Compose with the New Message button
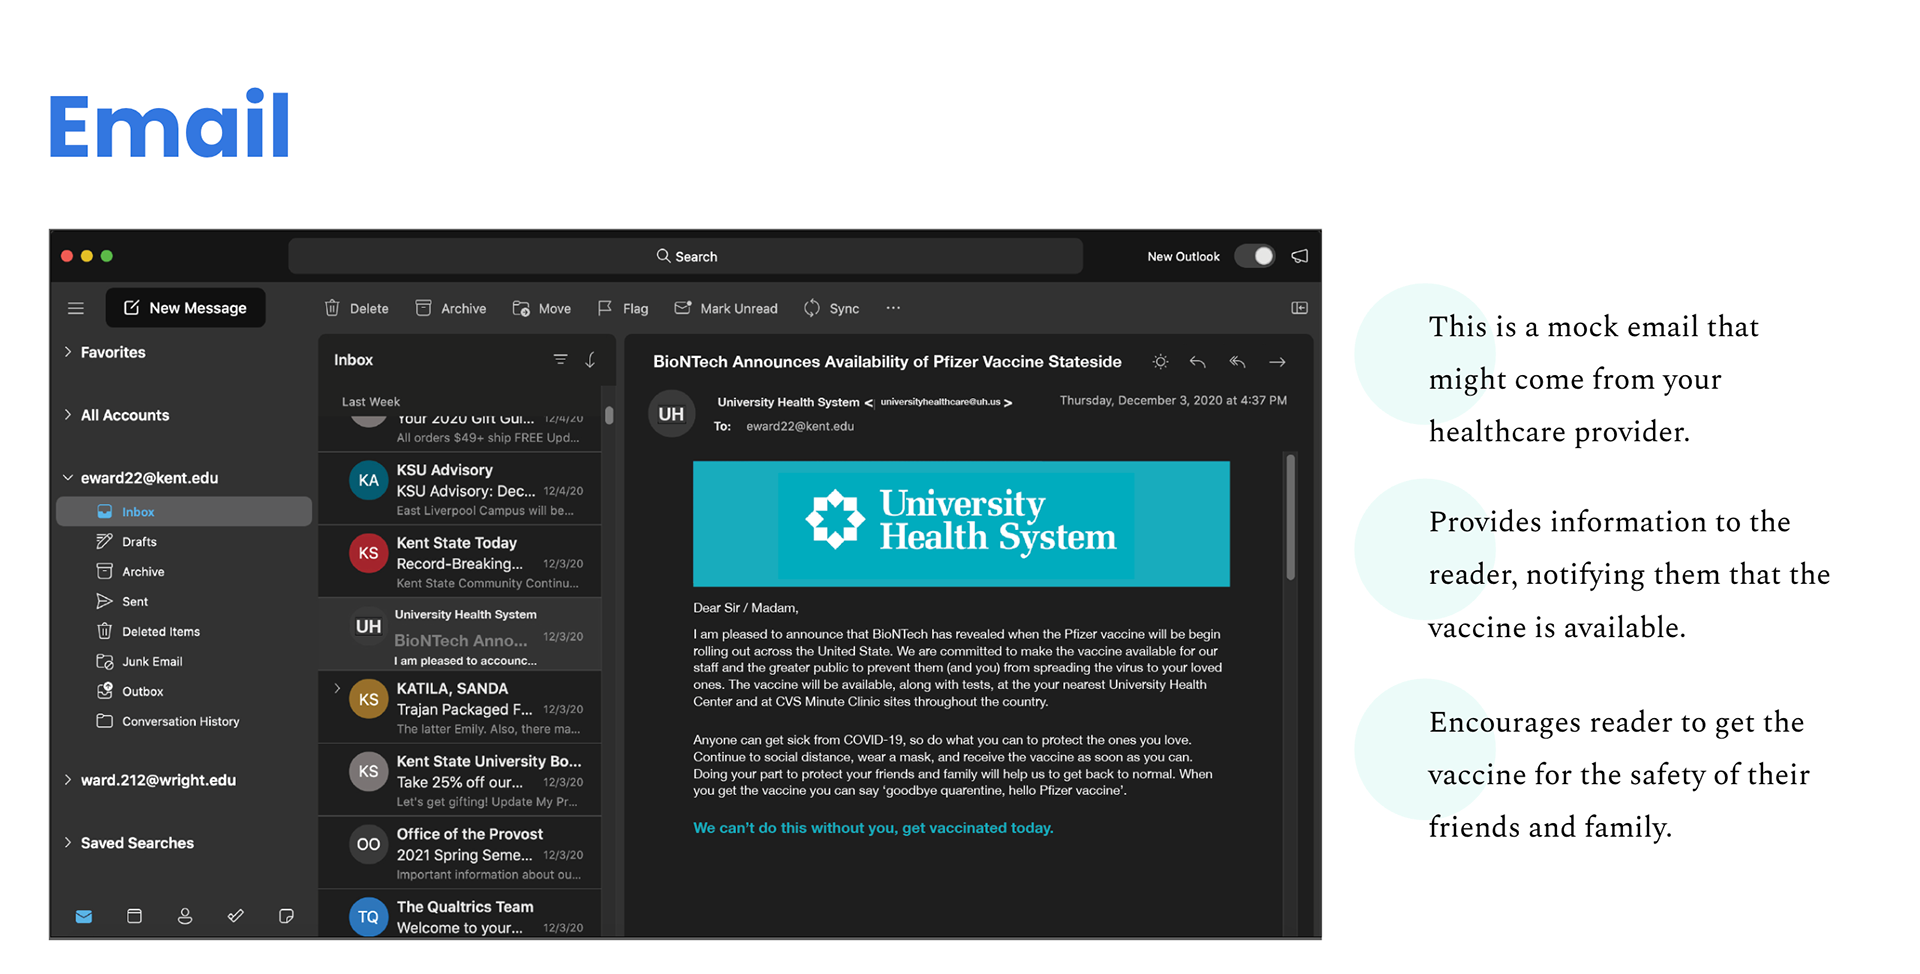Image resolution: width=1920 pixels, height=974 pixels. coord(186,308)
